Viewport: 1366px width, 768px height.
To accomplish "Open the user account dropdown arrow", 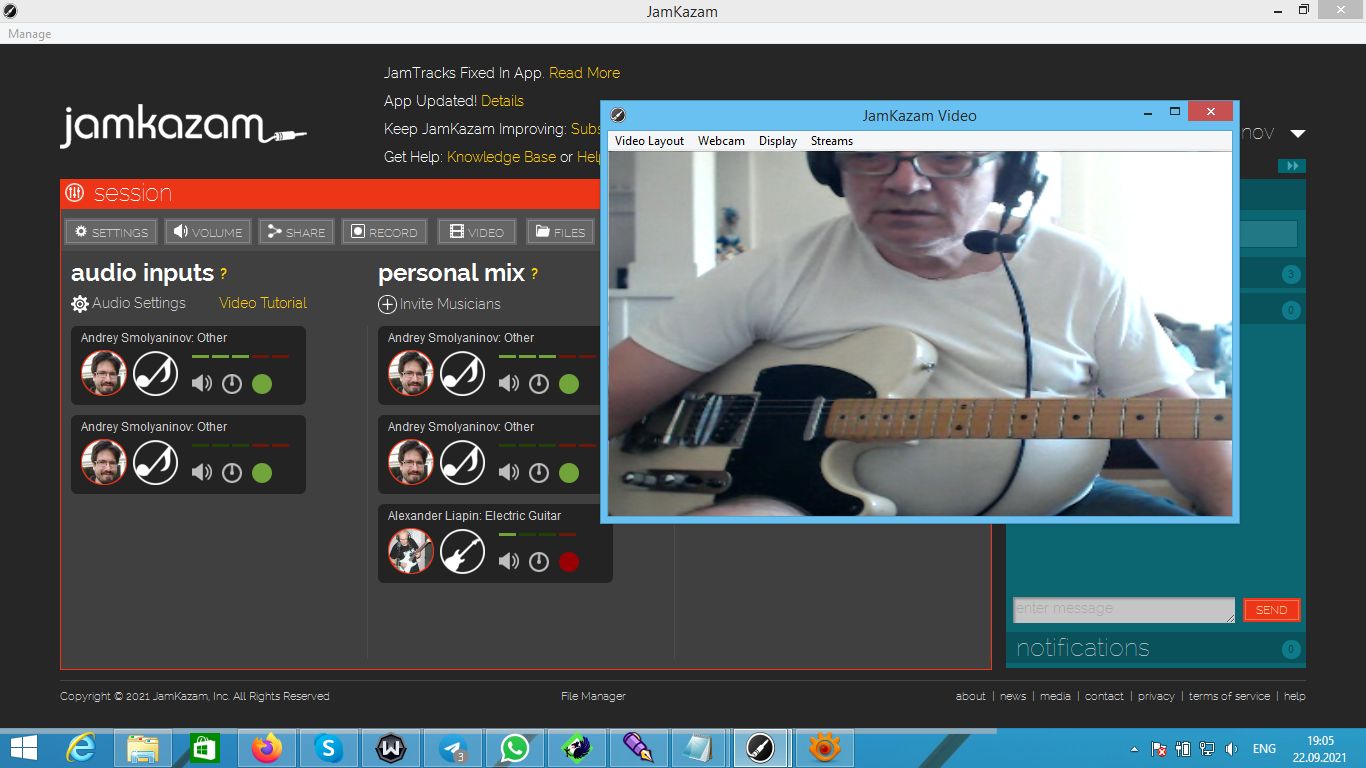I will (x=1298, y=134).
